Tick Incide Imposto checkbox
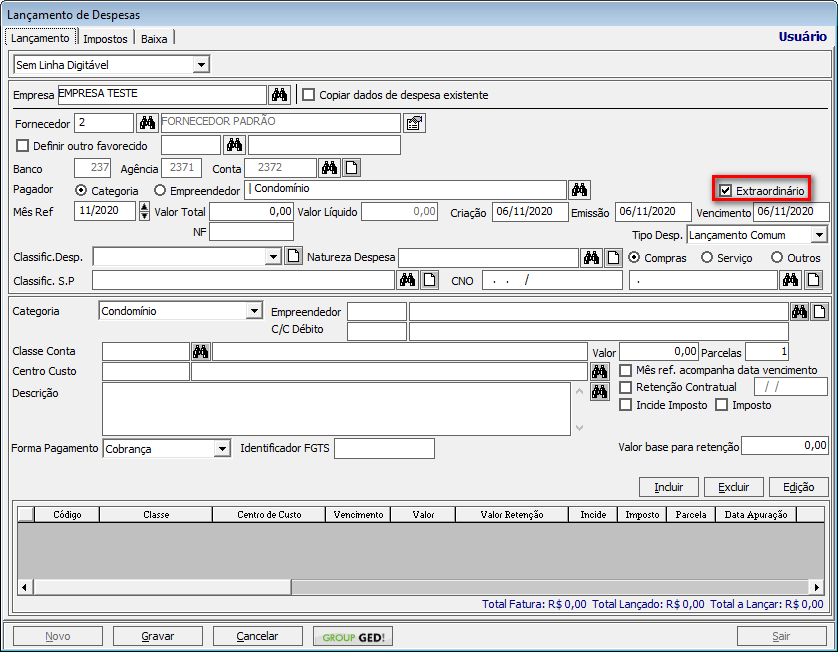The width and height of the screenshot is (838, 652). [x=625, y=405]
